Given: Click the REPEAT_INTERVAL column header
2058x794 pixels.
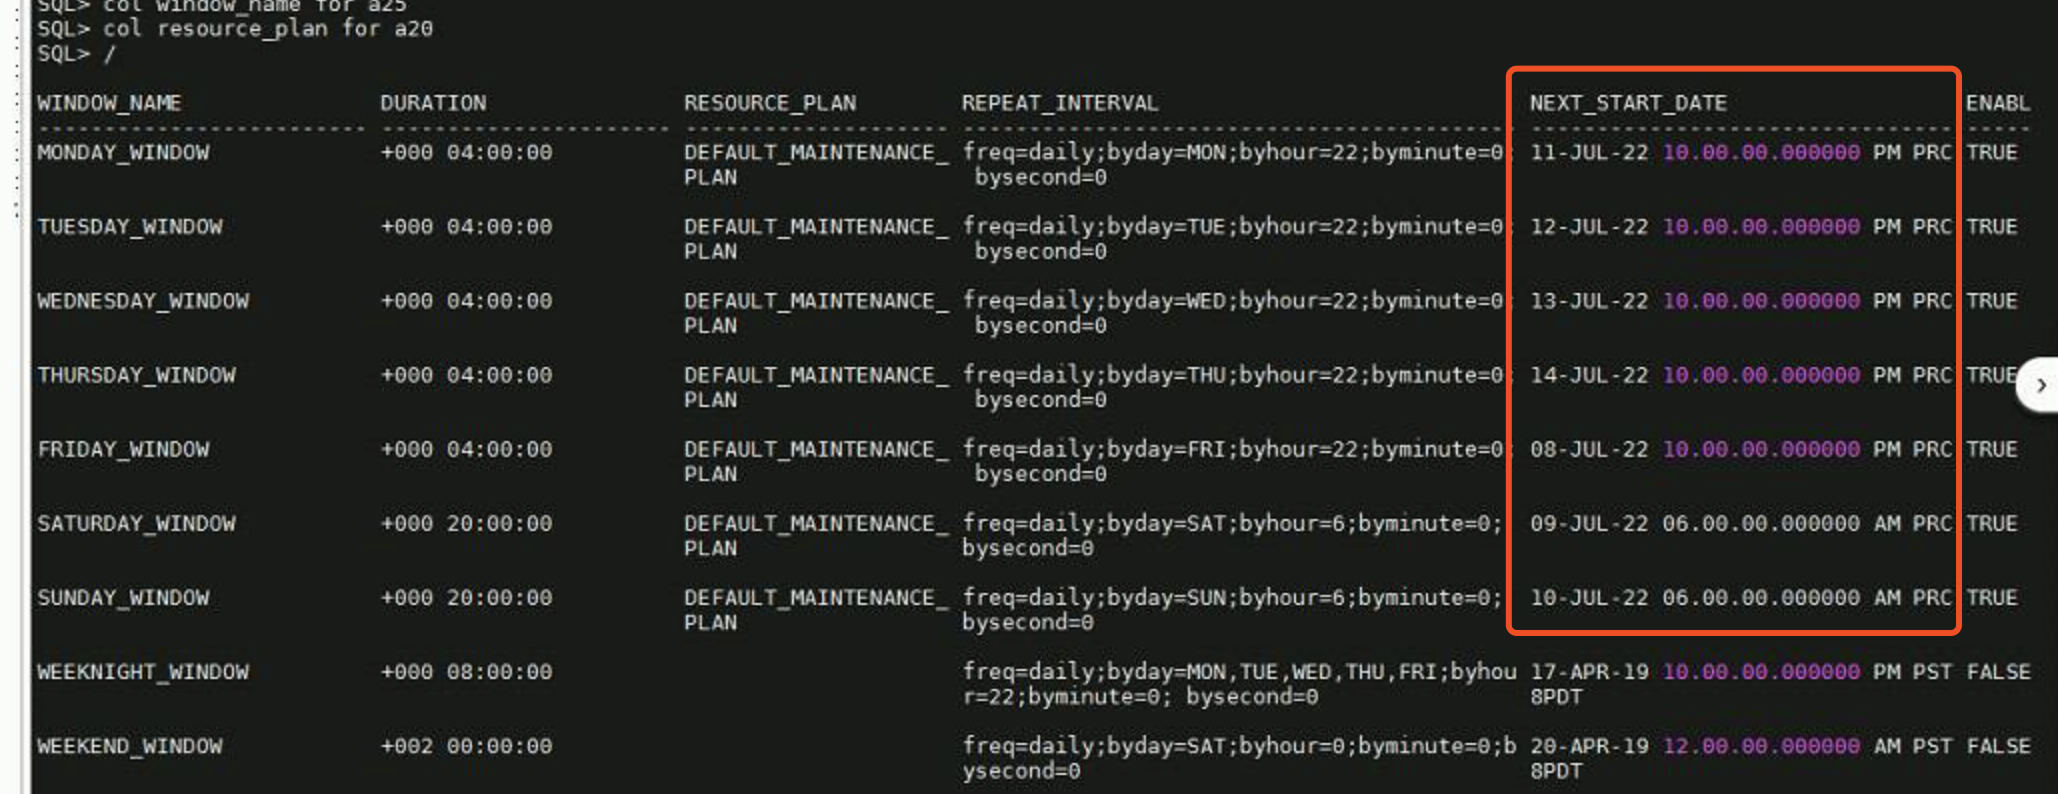Looking at the screenshot, I should pos(1060,103).
